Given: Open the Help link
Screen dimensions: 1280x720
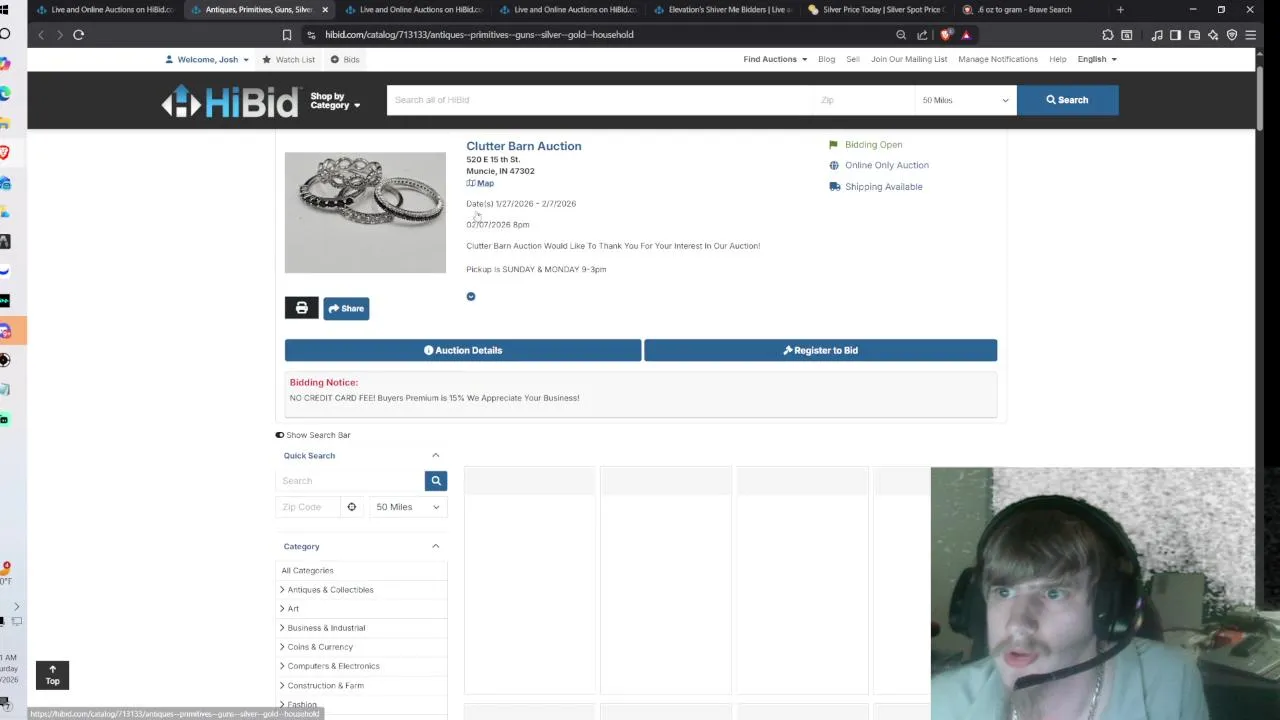Looking at the screenshot, I should tap(1058, 60).
